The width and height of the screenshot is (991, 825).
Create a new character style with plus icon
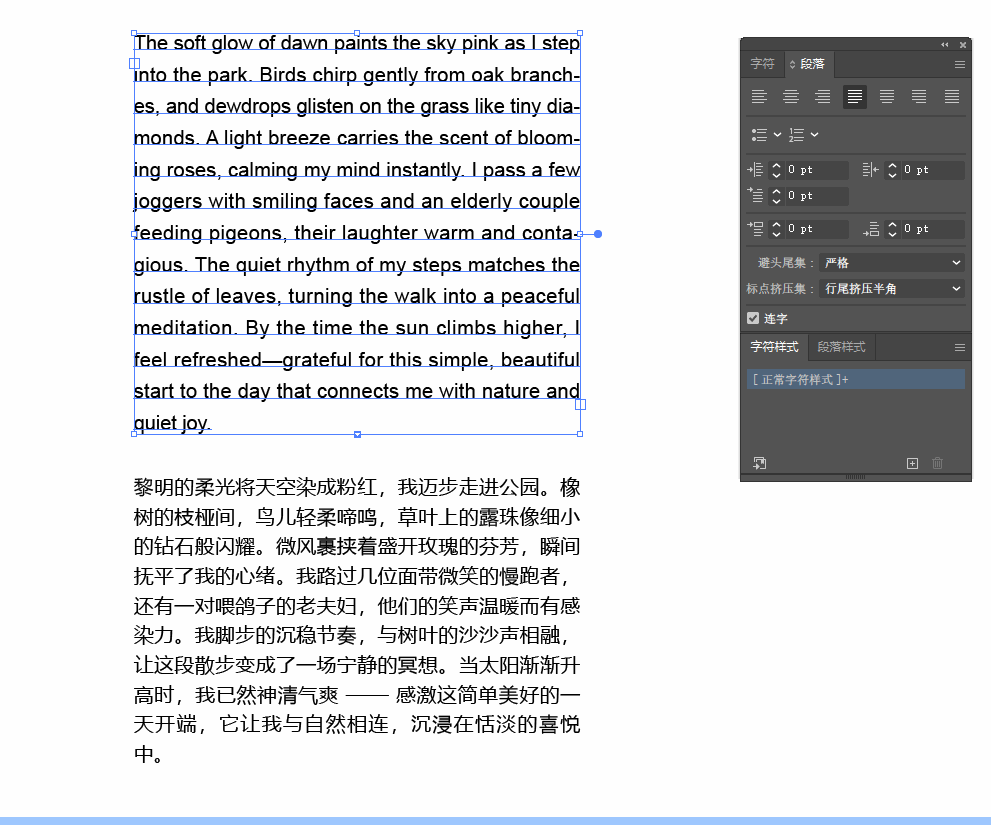(912, 463)
